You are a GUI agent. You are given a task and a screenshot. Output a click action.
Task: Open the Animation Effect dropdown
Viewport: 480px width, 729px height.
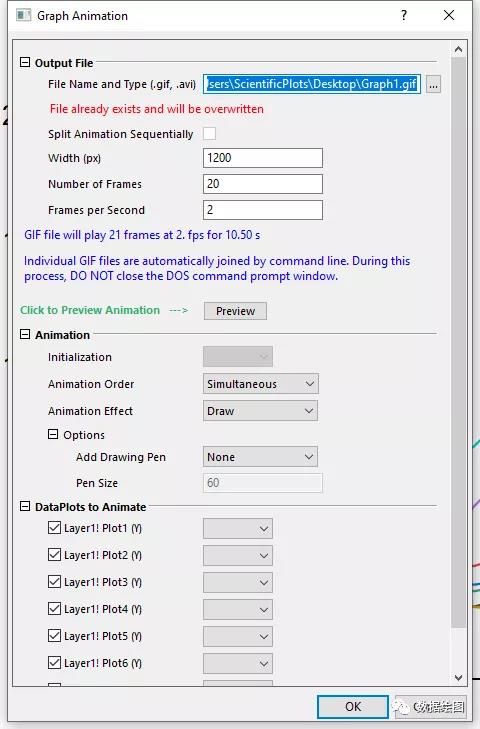pyautogui.click(x=260, y=411)
